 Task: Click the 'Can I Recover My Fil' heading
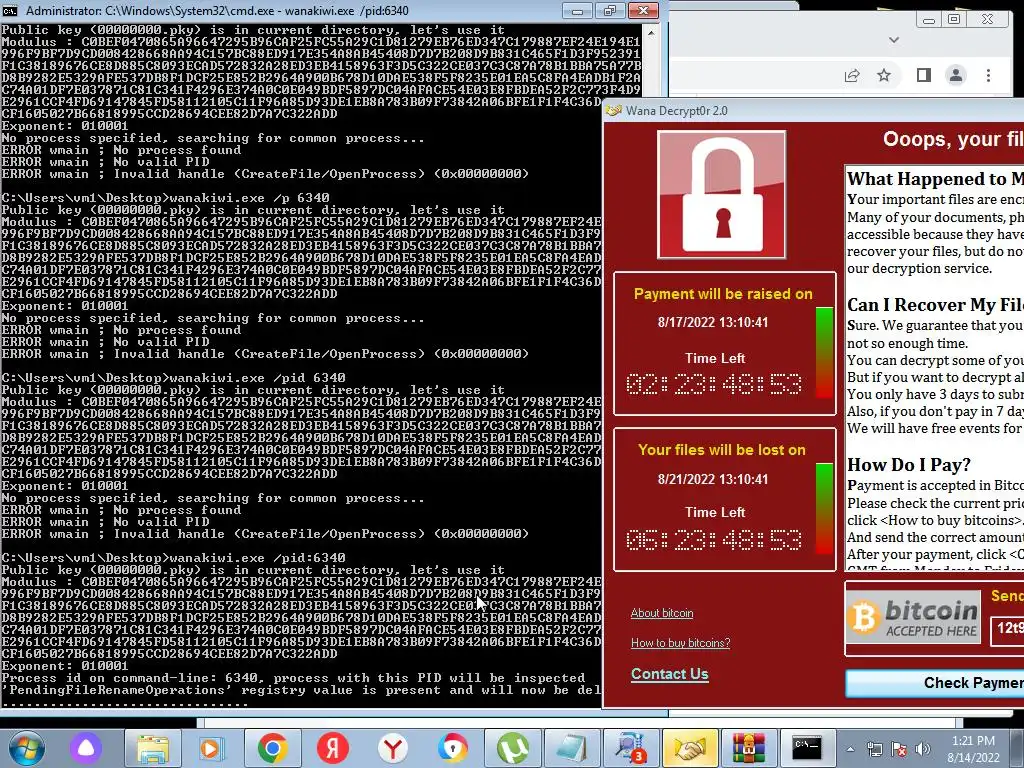[935, 305]
